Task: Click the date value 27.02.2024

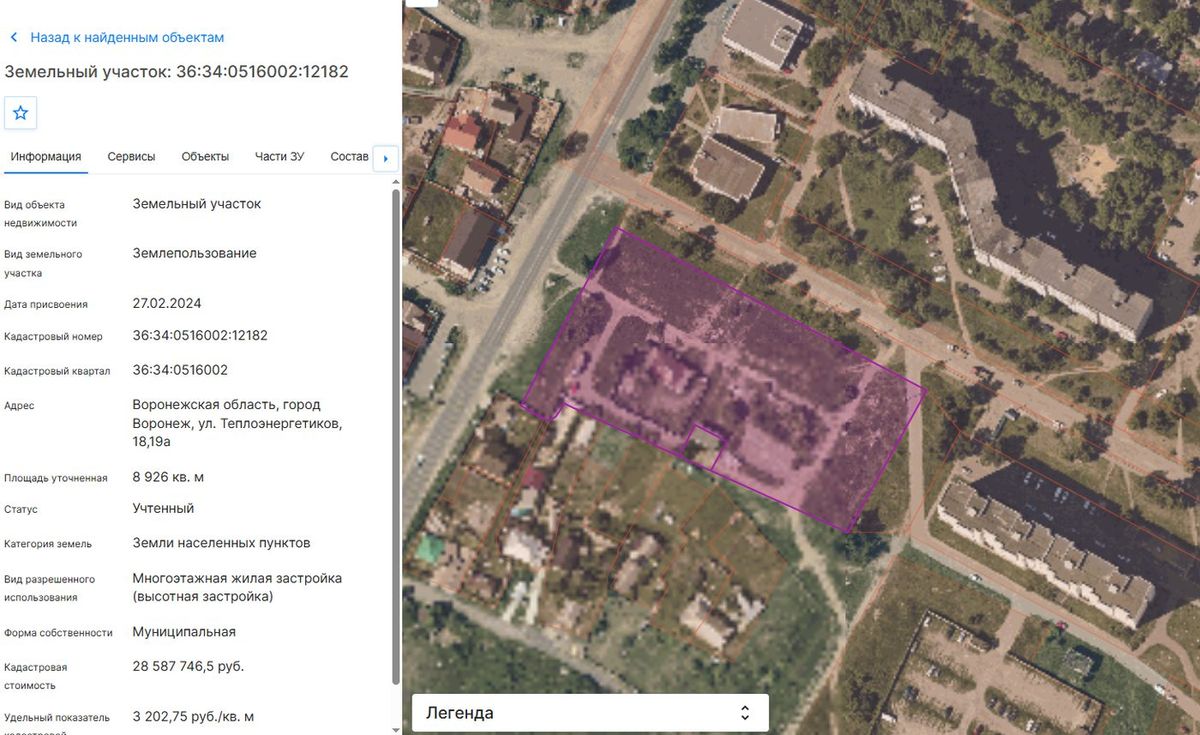Action: (167, 303)
